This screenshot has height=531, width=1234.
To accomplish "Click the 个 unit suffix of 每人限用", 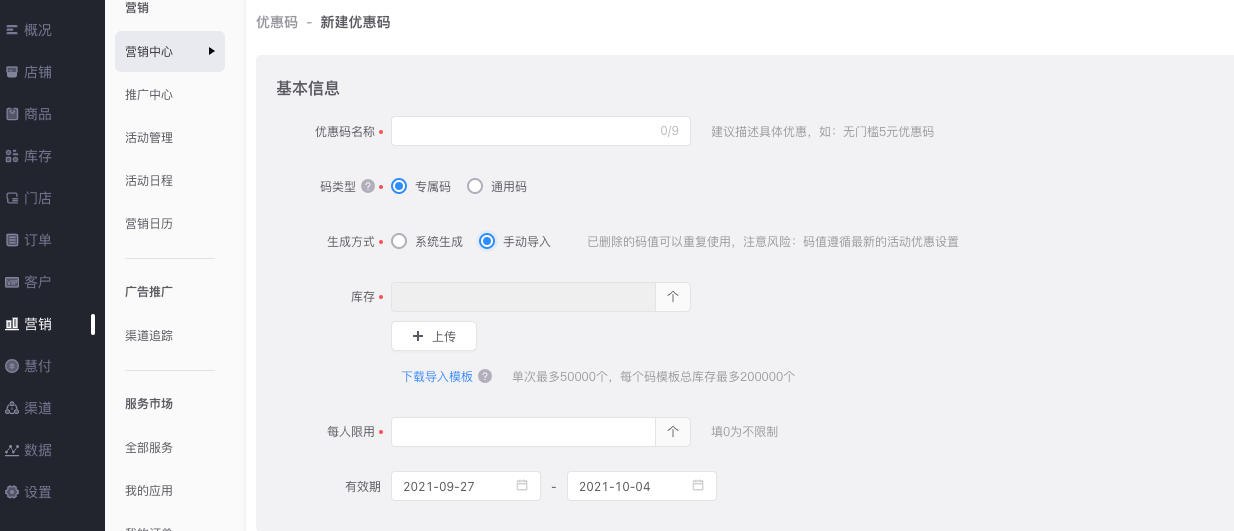I will (673, 432).
